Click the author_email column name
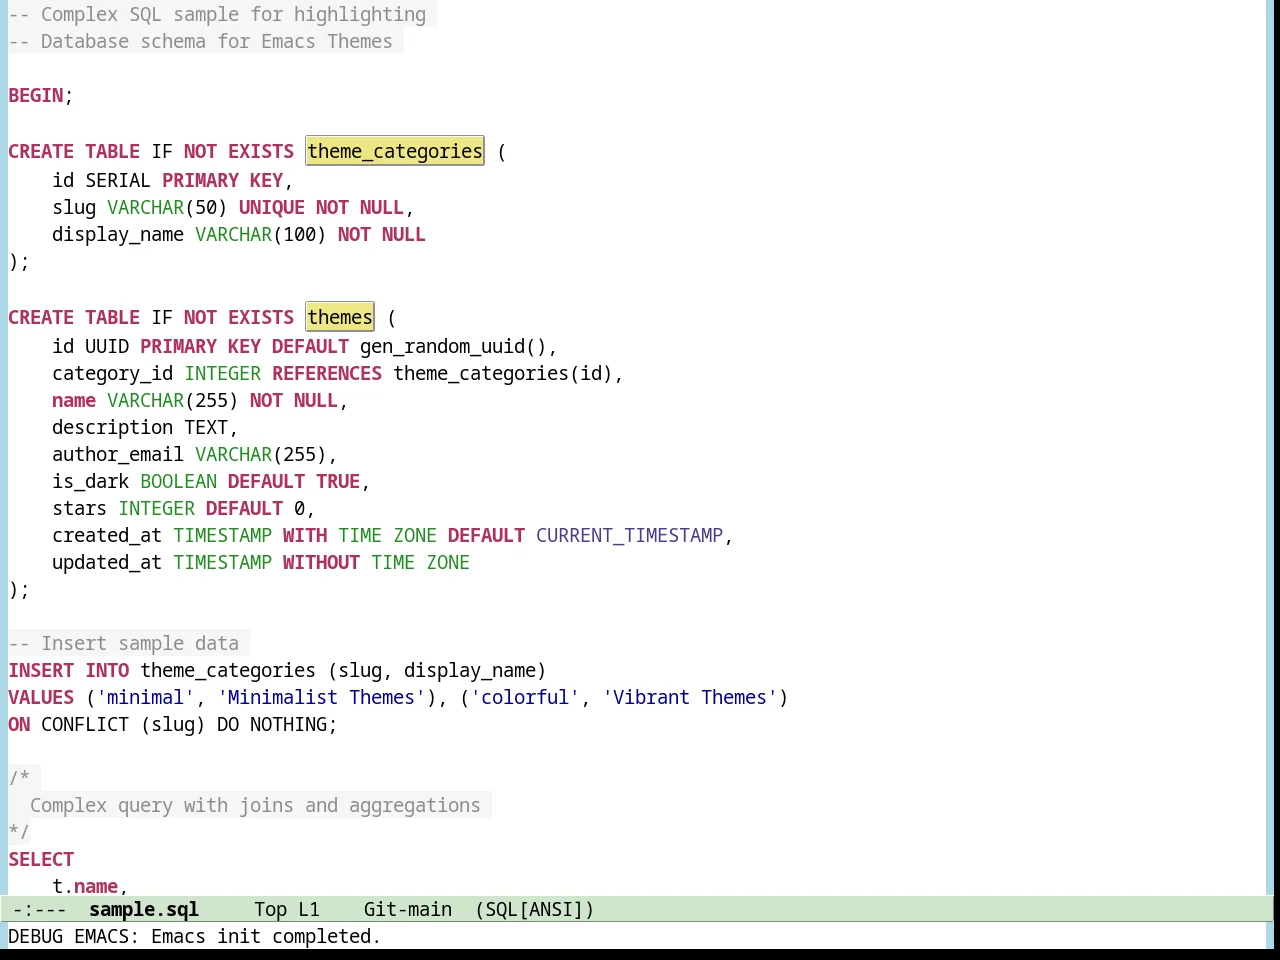1280x960 pixels. pos(118,454)
